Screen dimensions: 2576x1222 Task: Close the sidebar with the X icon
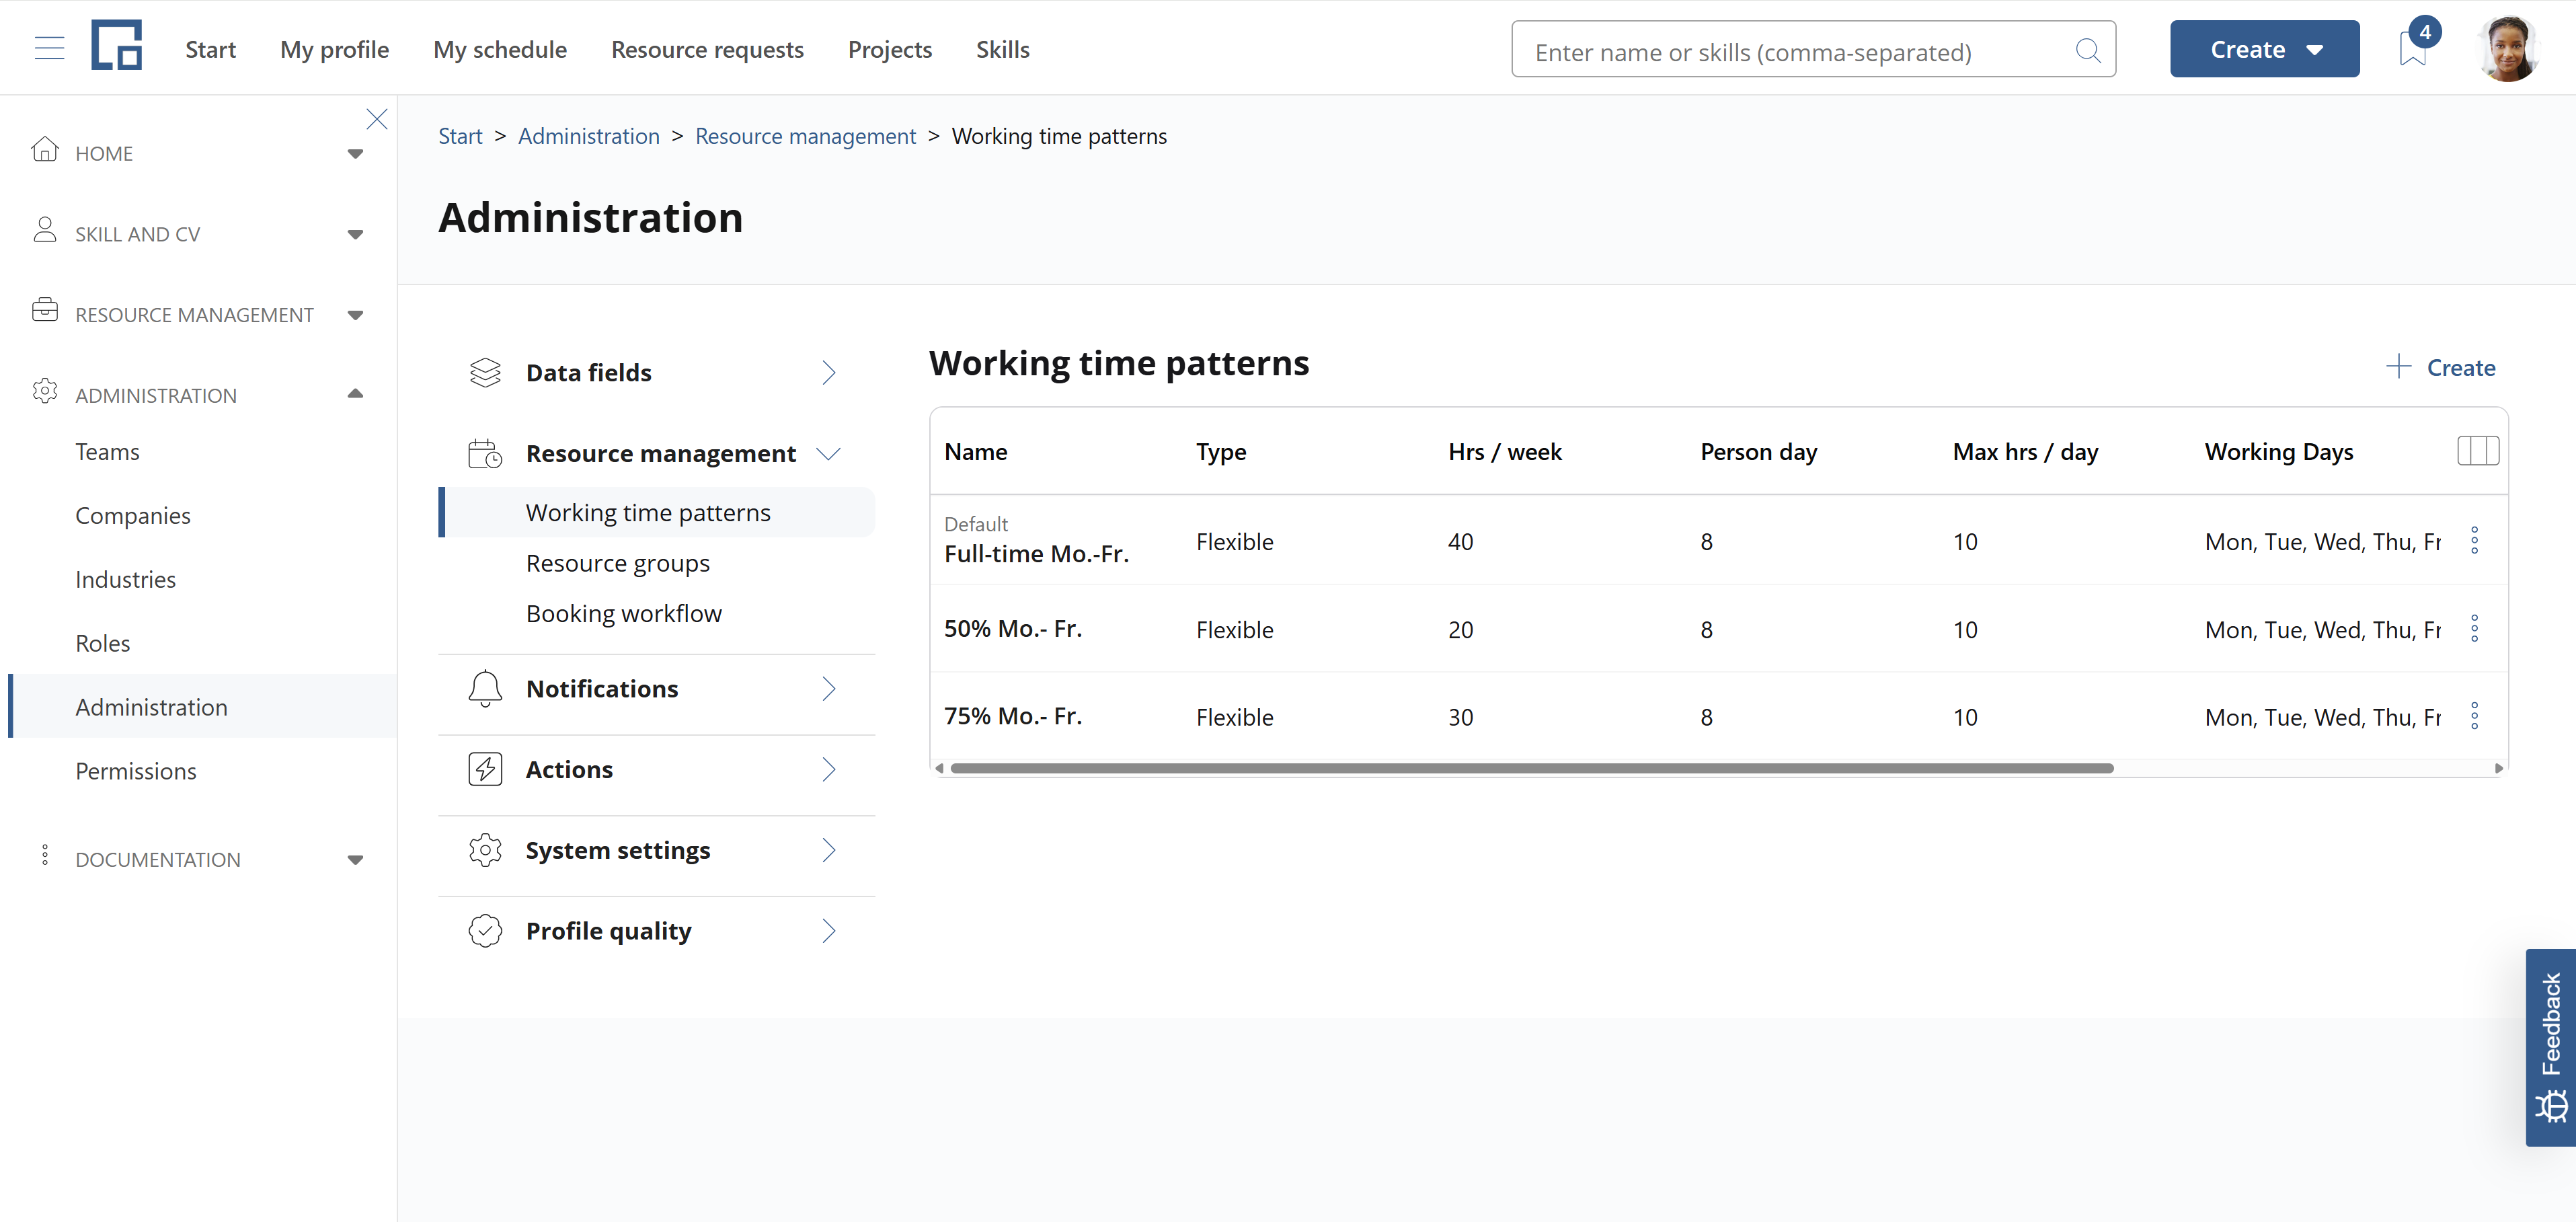pyautogui.click(x=377, y=120)
